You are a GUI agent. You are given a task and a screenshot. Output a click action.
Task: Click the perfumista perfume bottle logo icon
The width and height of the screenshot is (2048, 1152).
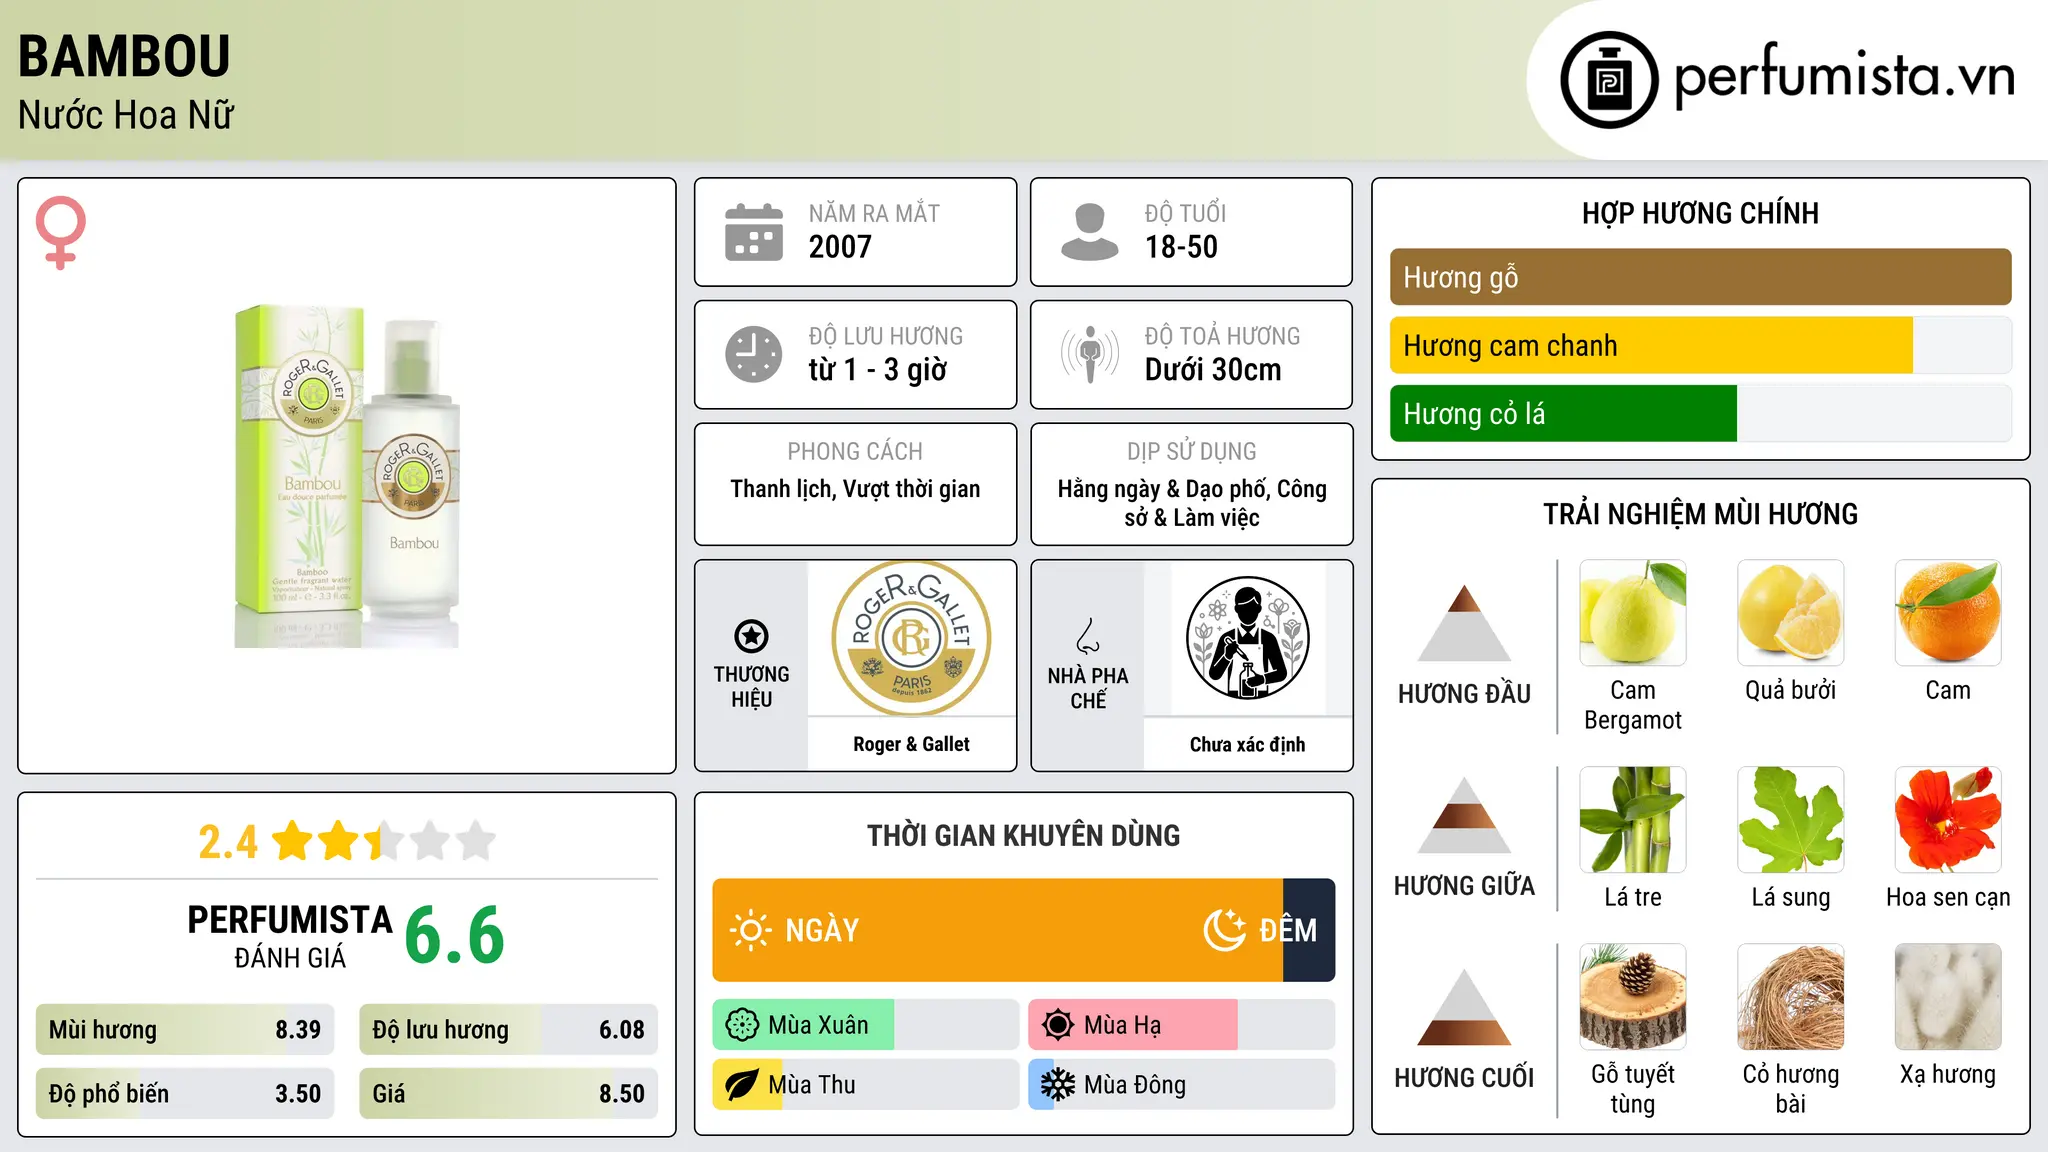1609,80
